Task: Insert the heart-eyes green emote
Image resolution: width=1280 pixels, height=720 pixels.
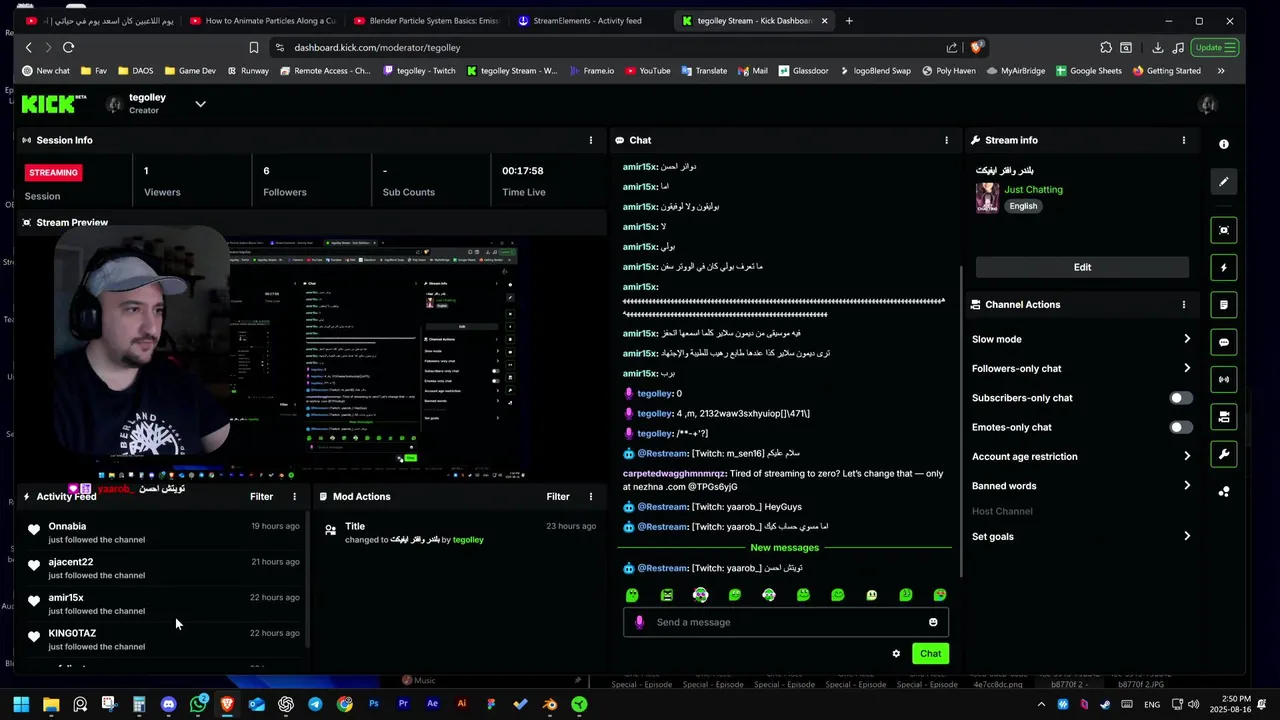Action: (x=940, y=595)
